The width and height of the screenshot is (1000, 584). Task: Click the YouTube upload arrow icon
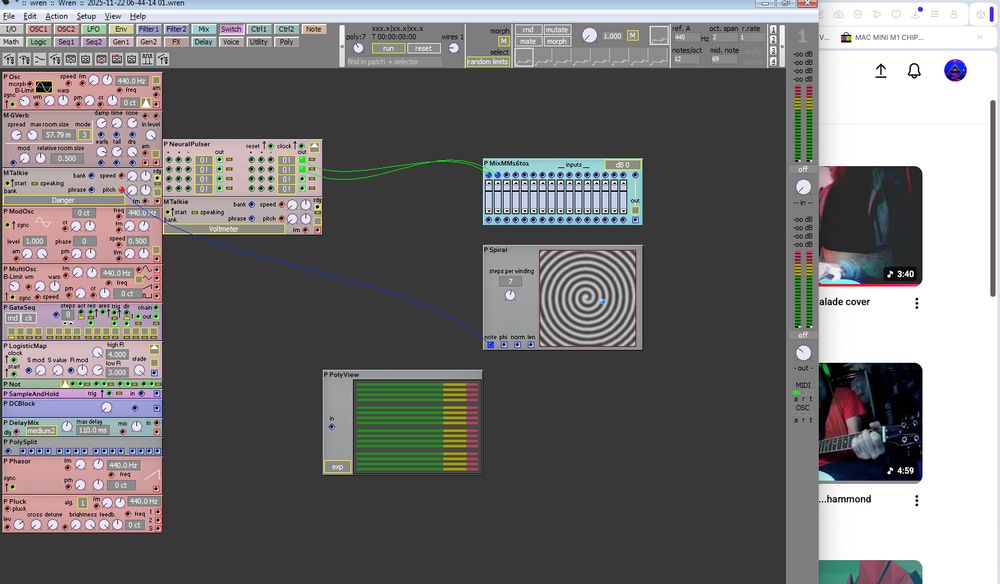[881, 71]
